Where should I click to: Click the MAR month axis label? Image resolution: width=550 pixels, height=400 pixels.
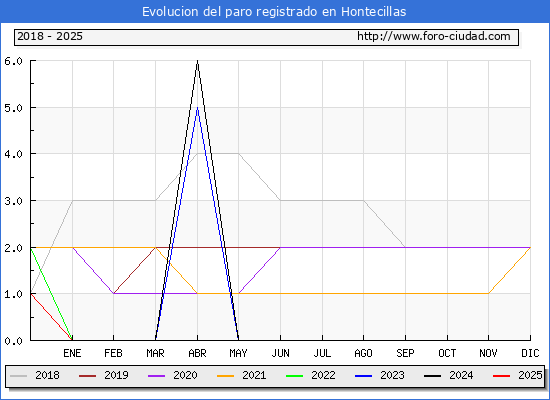pyautogui.click(x=155, y=353)
